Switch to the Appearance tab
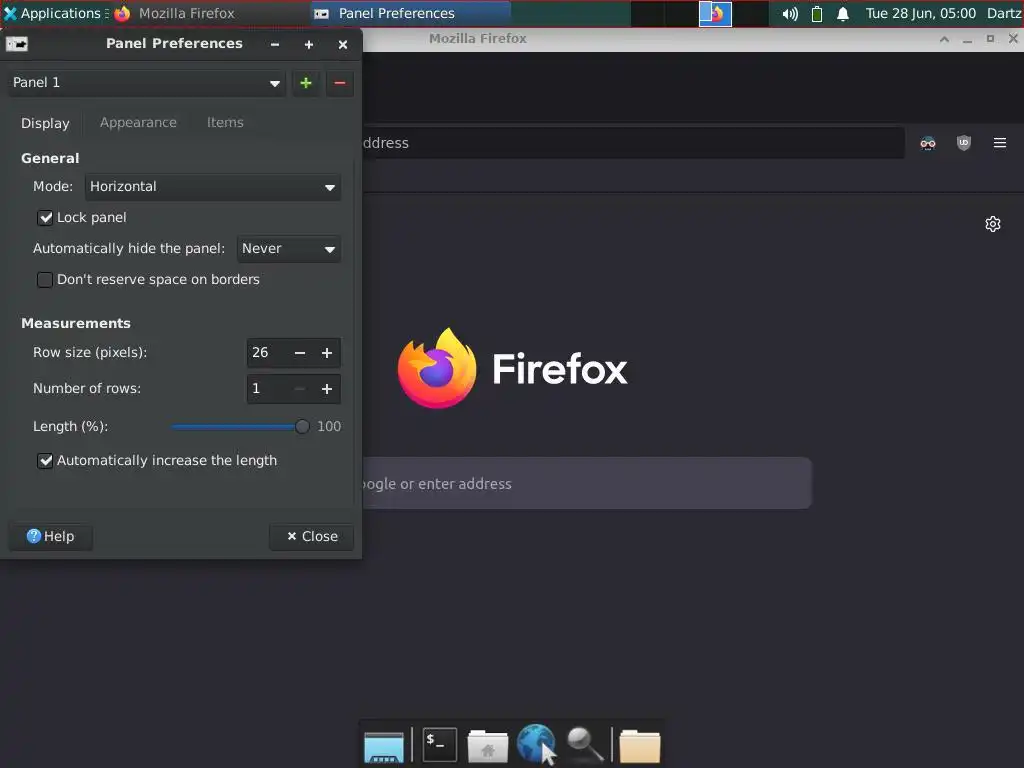This screenshot has height=768, width=1024. click(x=138, y=123)
